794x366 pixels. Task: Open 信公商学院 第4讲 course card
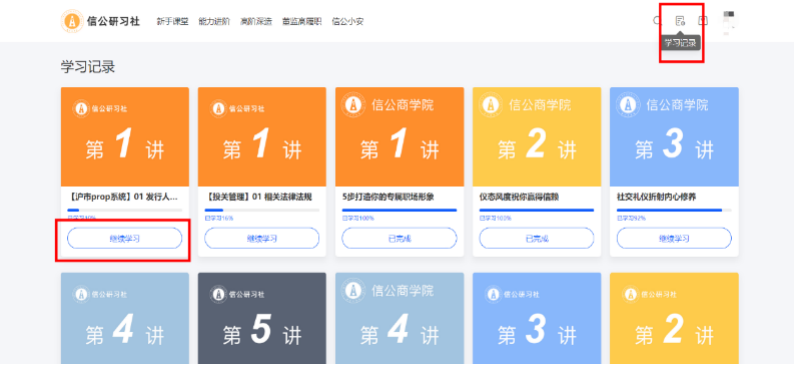pyautogui.click(x=399, y=318)
